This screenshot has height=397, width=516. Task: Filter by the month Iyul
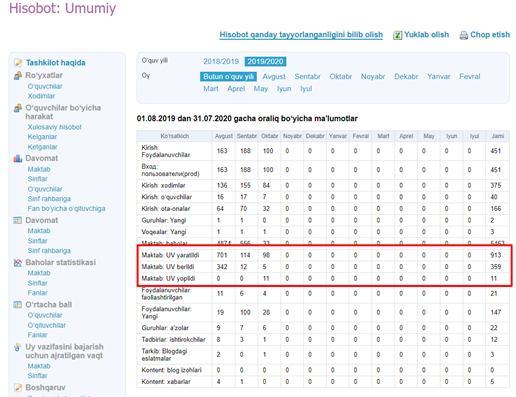tap(306, 89)
